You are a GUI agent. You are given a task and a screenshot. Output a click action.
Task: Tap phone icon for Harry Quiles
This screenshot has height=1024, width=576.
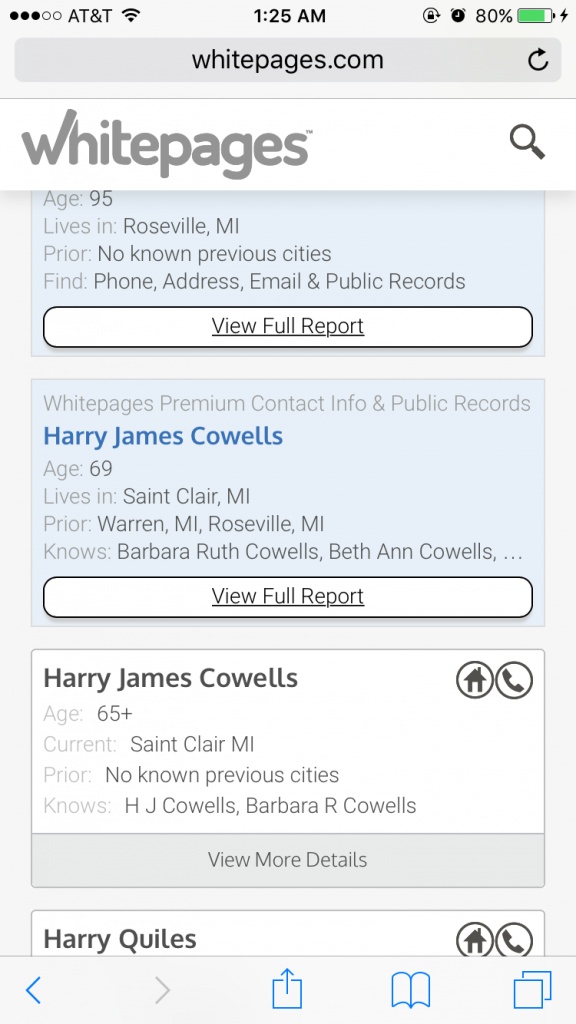[514, 939]
